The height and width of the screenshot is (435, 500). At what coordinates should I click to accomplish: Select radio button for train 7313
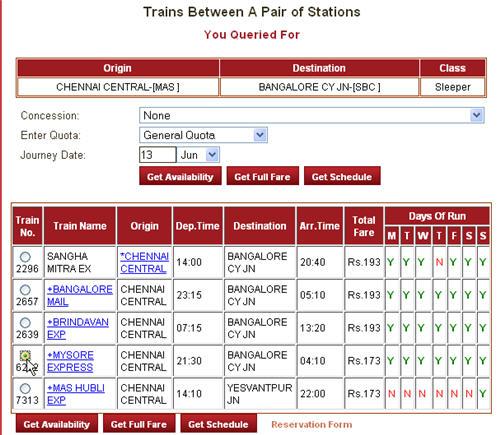coord(25,388)
